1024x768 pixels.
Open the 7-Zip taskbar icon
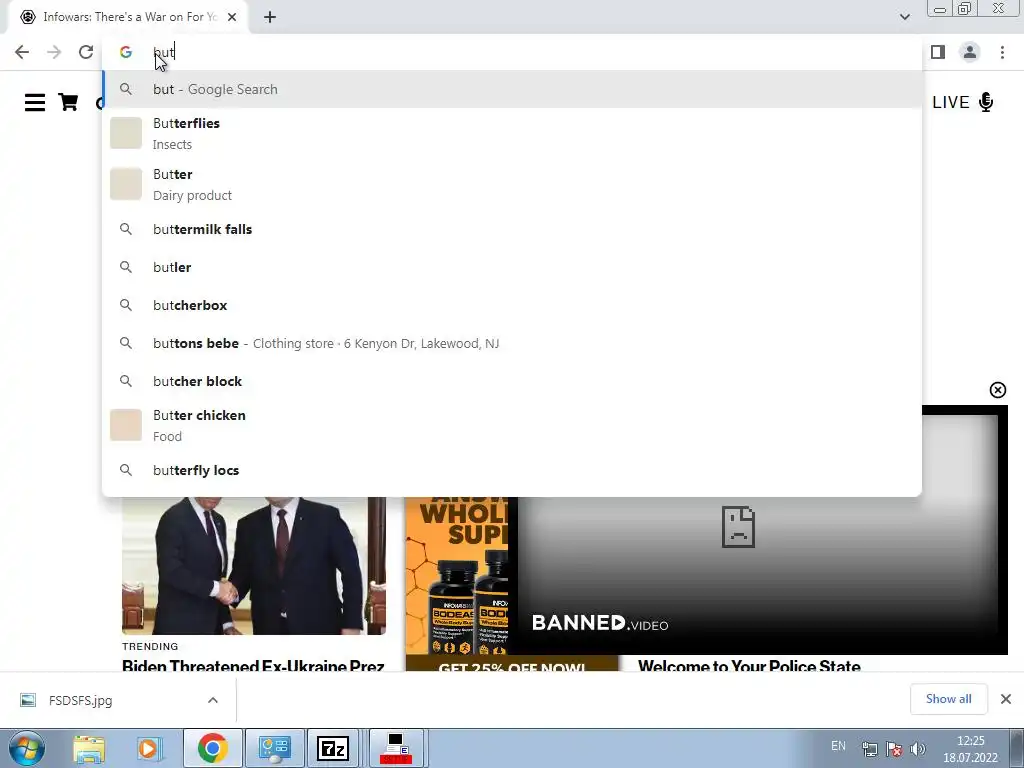[x=333, y=748]
